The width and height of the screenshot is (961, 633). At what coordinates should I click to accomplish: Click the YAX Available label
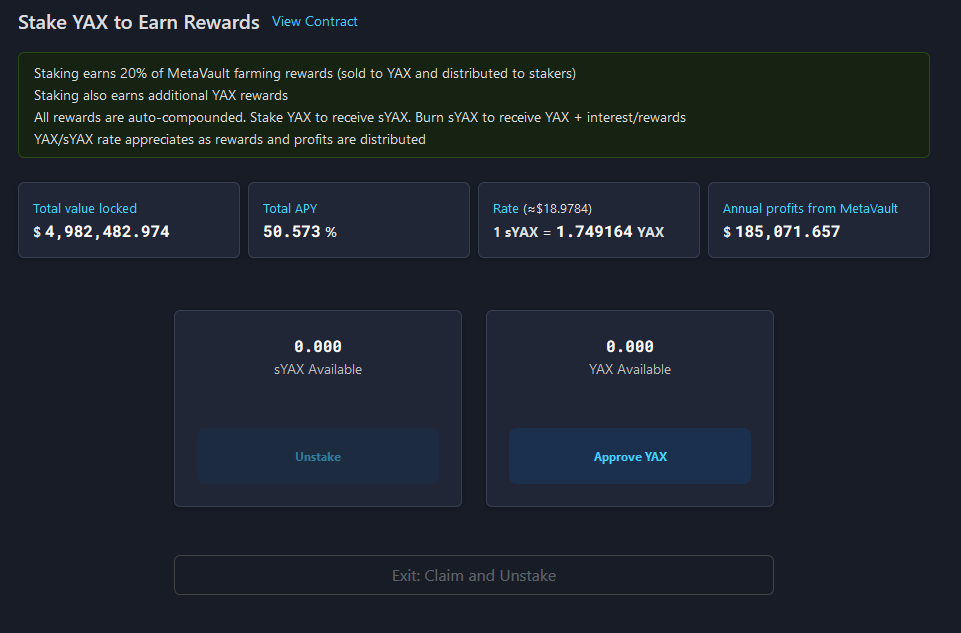pyautogui.click(x=630, y=370)
